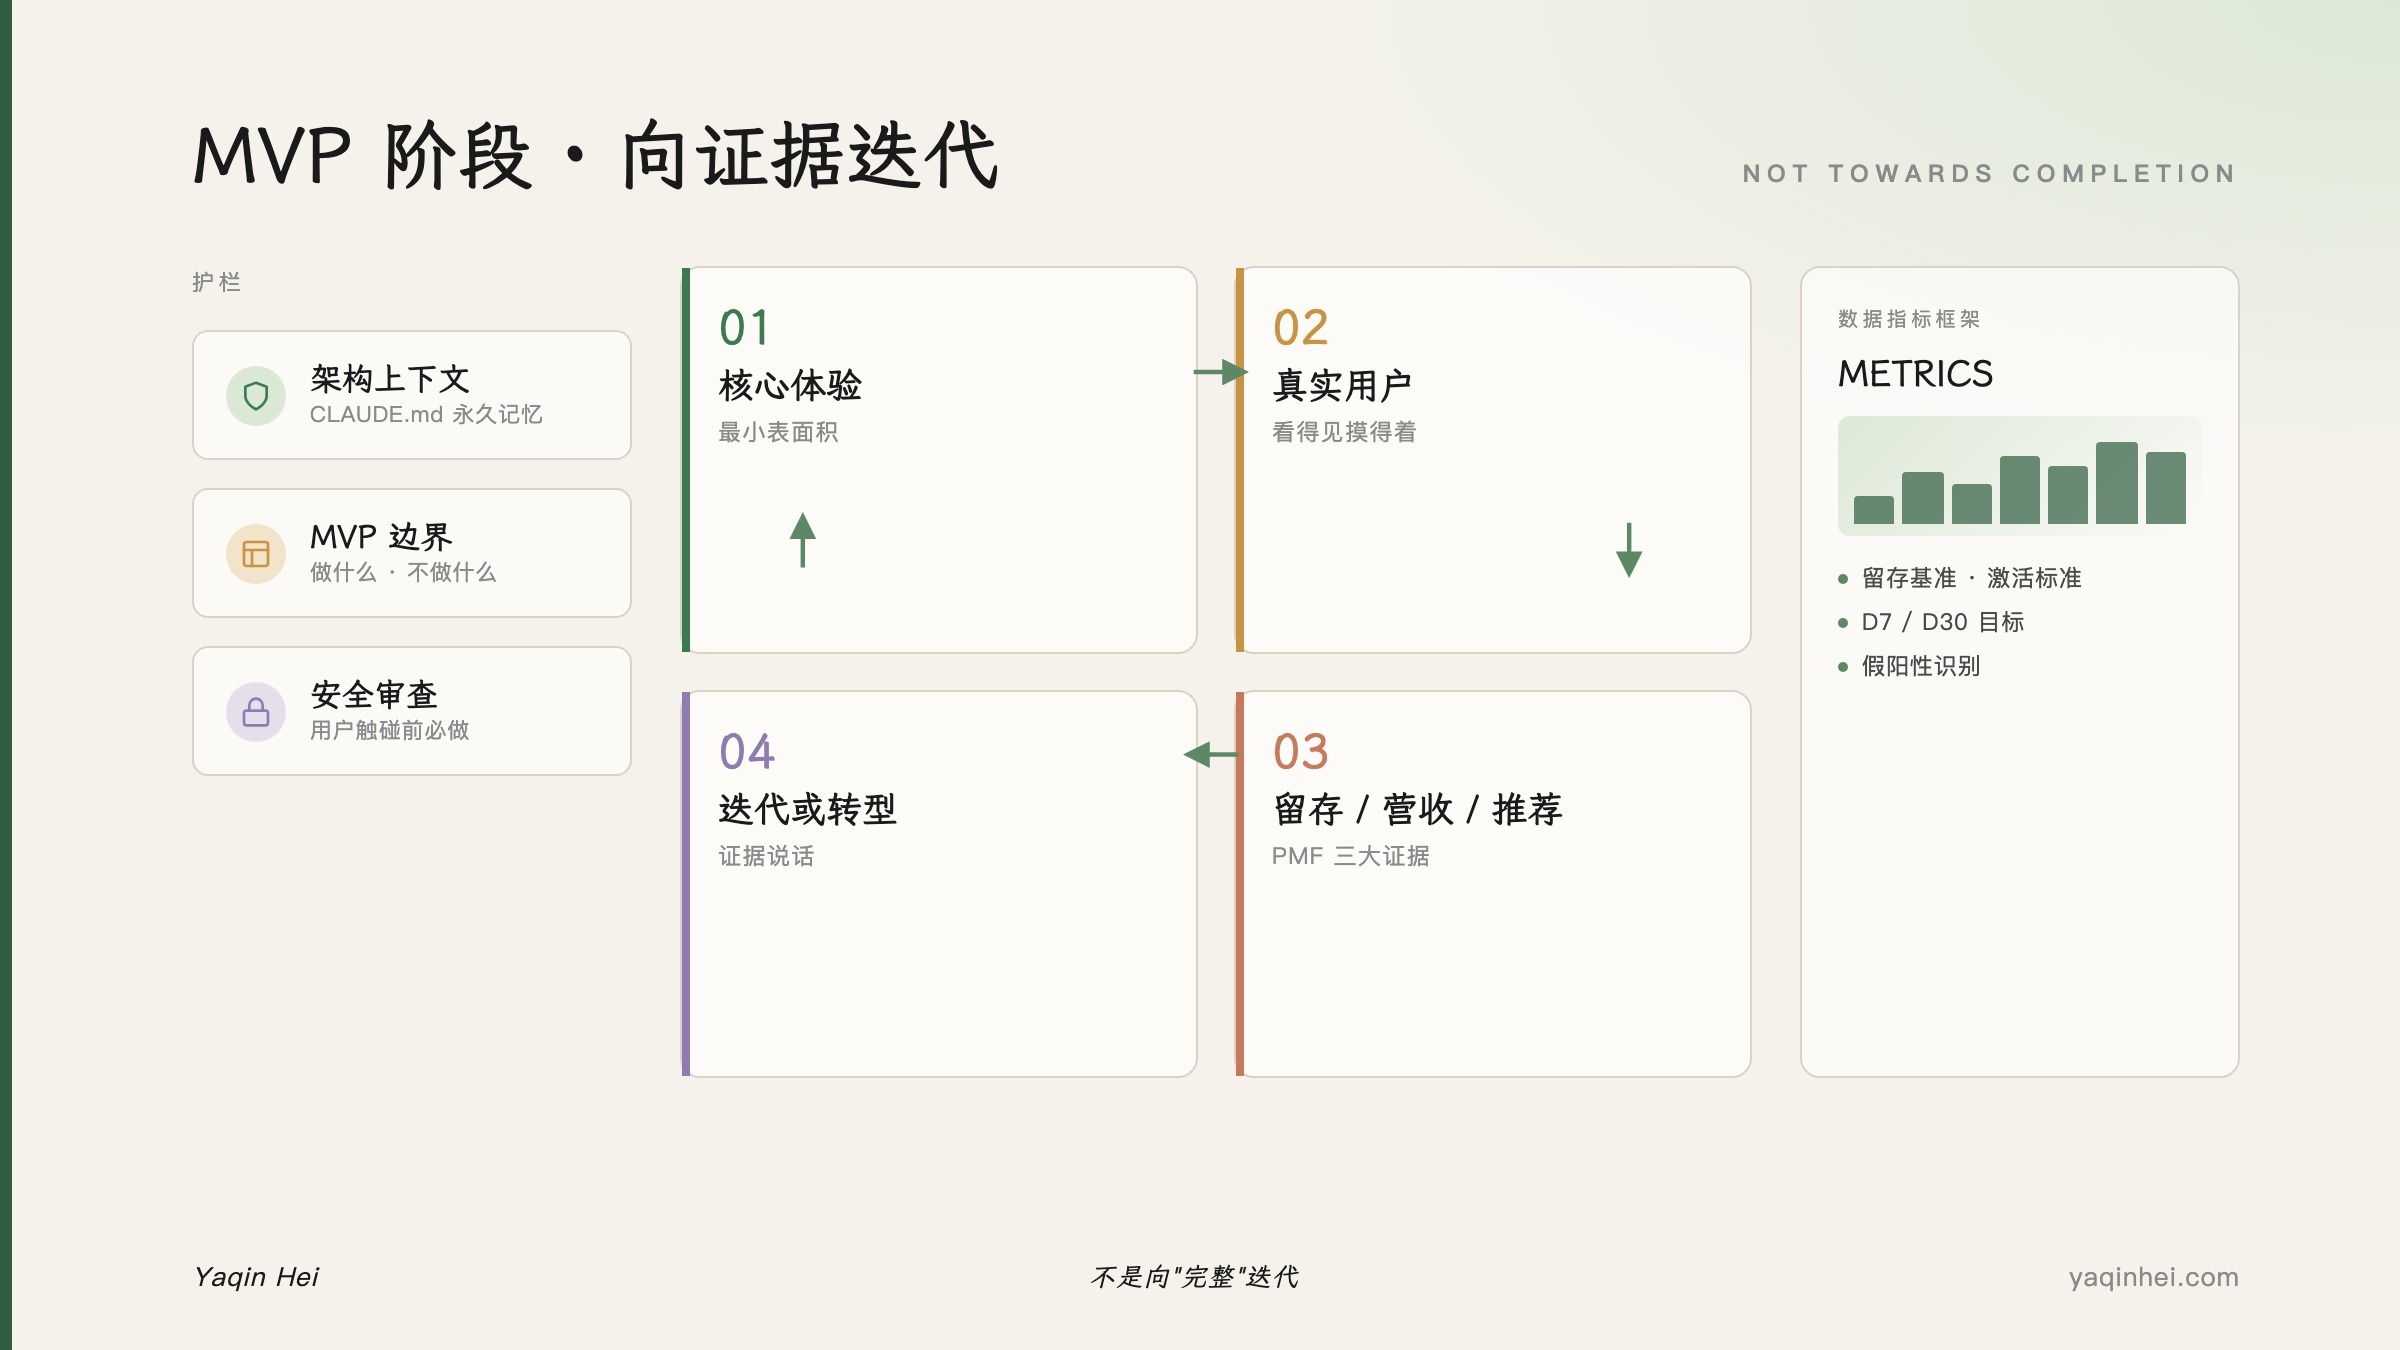Click the 数据指标框架 label
2400x1350 pixels.
click(1909, 319)
